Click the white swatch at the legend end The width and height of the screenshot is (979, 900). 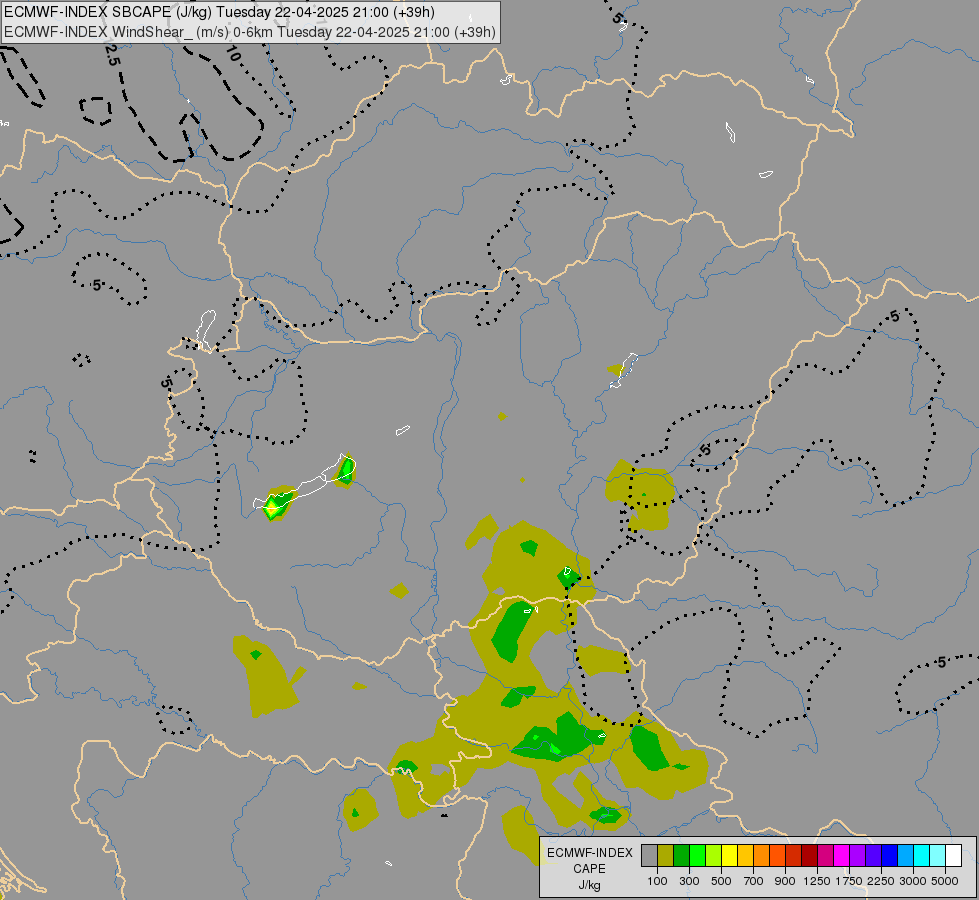pos(953,856)
